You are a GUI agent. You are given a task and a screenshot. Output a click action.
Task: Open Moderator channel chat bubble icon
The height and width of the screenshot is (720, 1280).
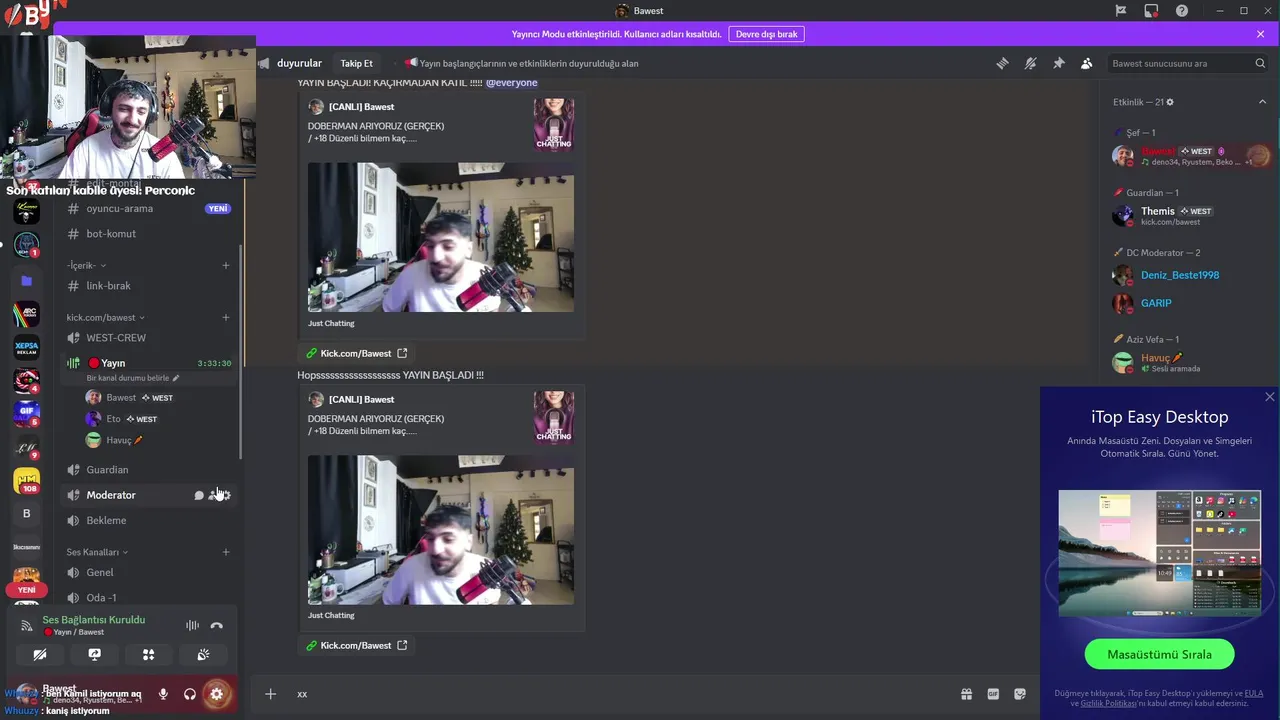click(199, 495)
